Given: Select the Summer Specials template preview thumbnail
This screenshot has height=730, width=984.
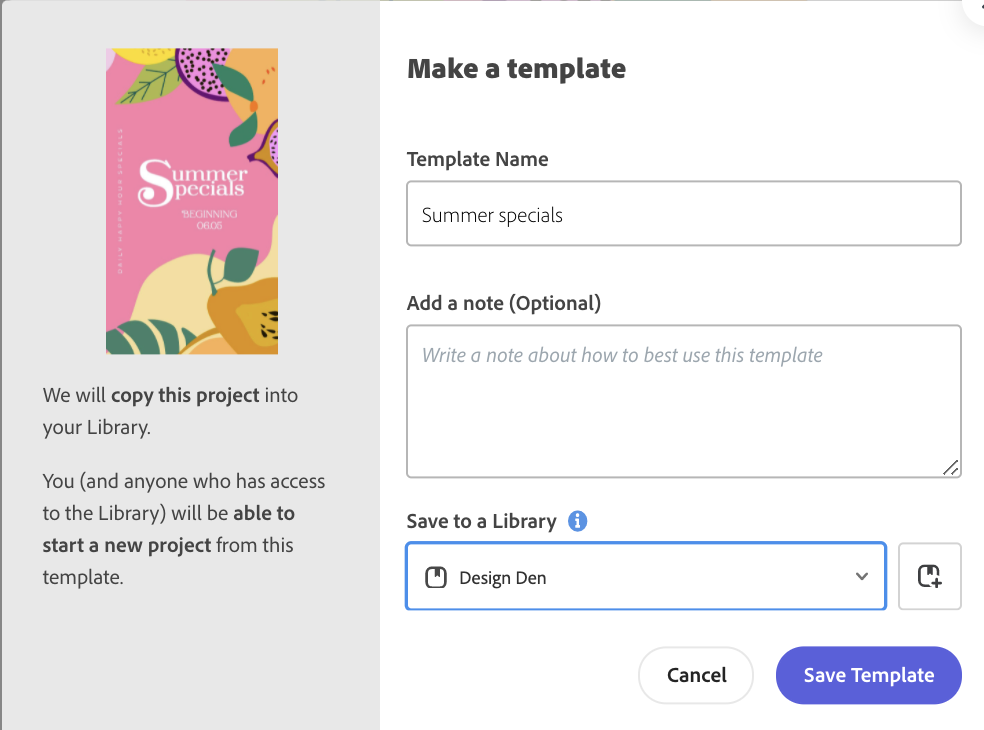Looking at the screenshot, I should click(192, 201).
